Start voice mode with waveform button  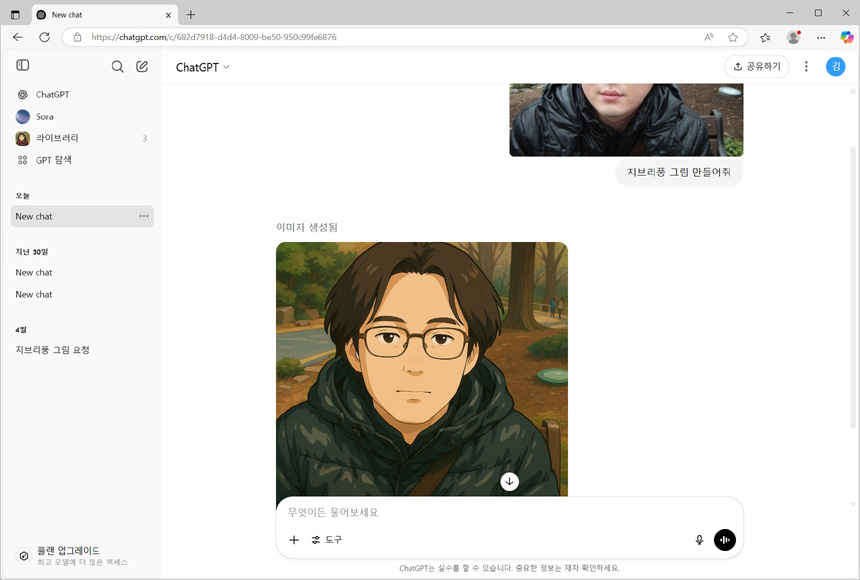(725, 540)
